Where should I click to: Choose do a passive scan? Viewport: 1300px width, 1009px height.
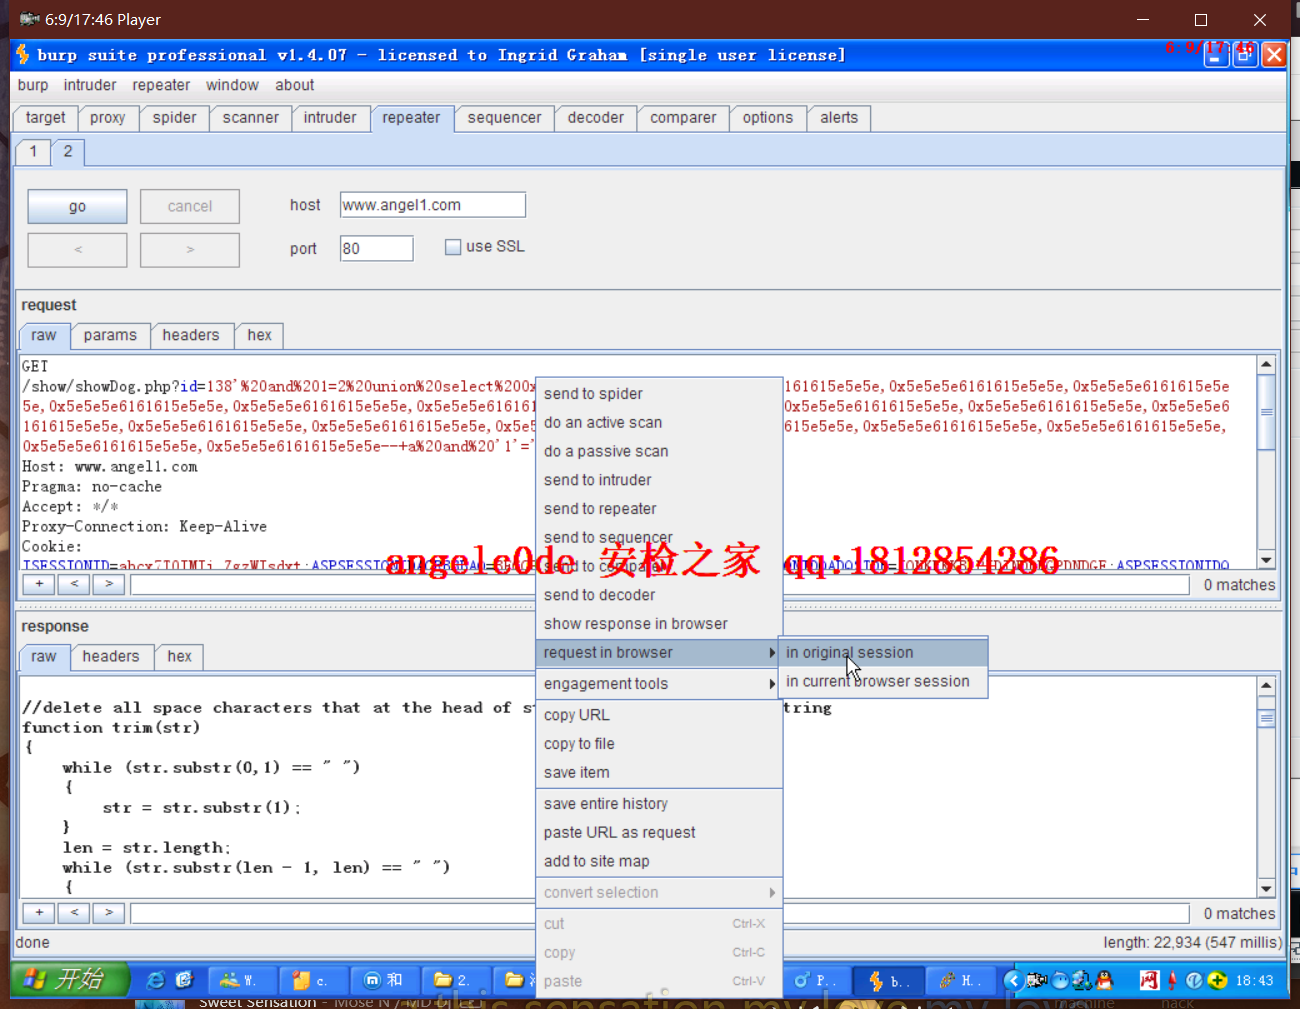pos(659,452)
